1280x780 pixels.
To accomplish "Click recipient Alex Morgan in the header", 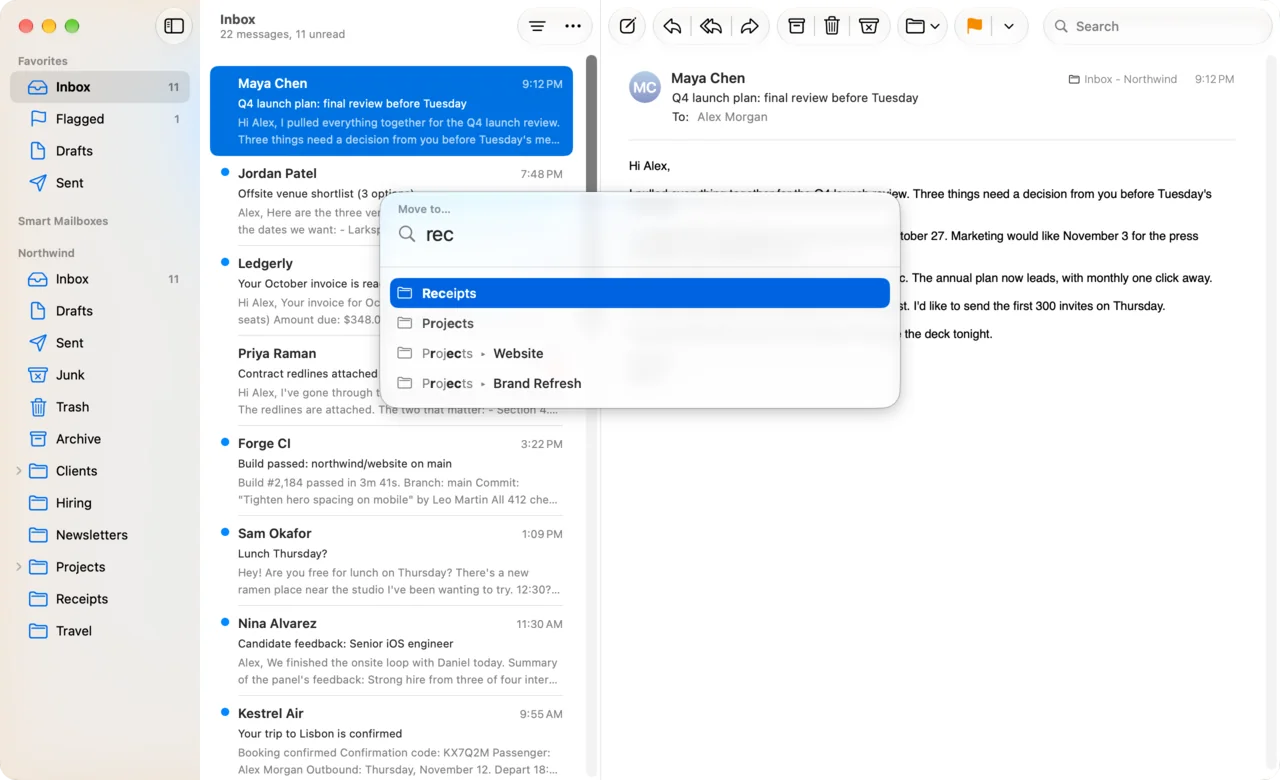I will pos(732,117).
